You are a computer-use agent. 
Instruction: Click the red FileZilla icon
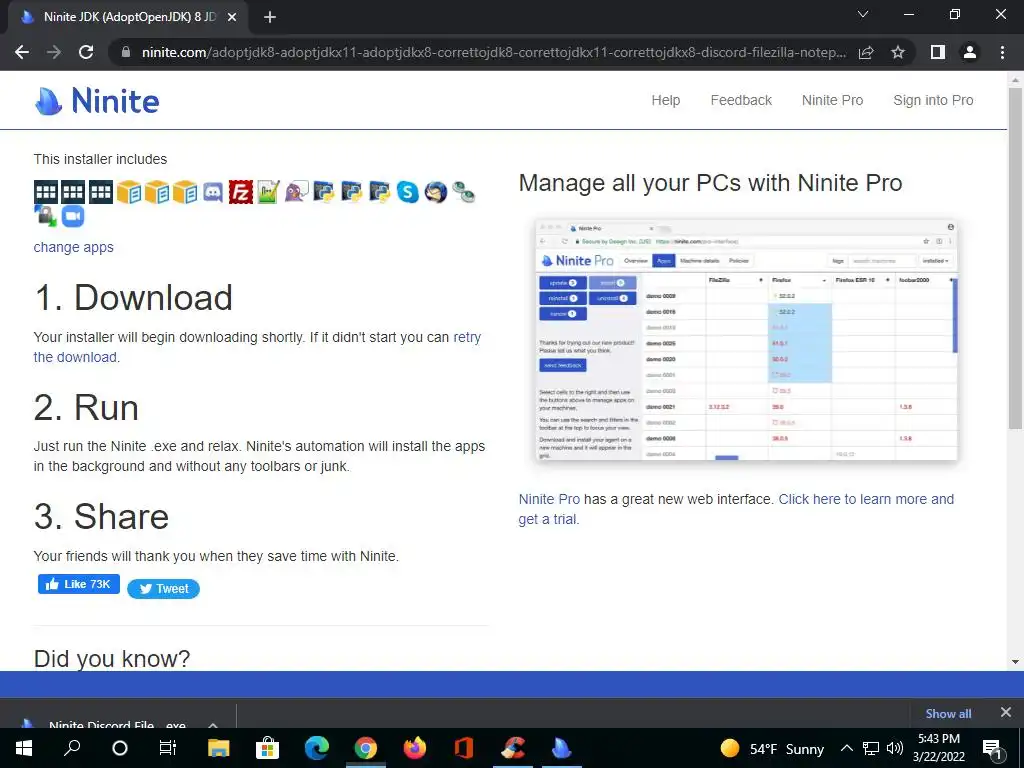click(241, 192)
